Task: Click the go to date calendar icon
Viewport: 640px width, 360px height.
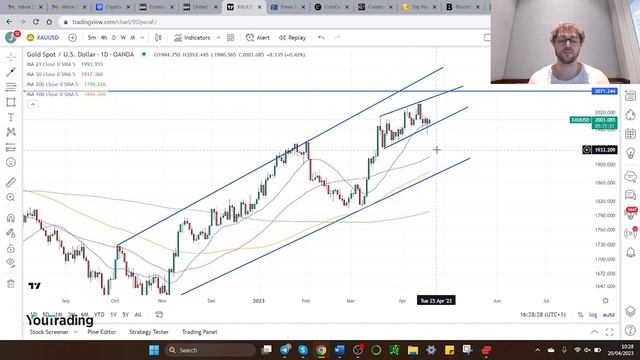Action: (x=159, y=314)
